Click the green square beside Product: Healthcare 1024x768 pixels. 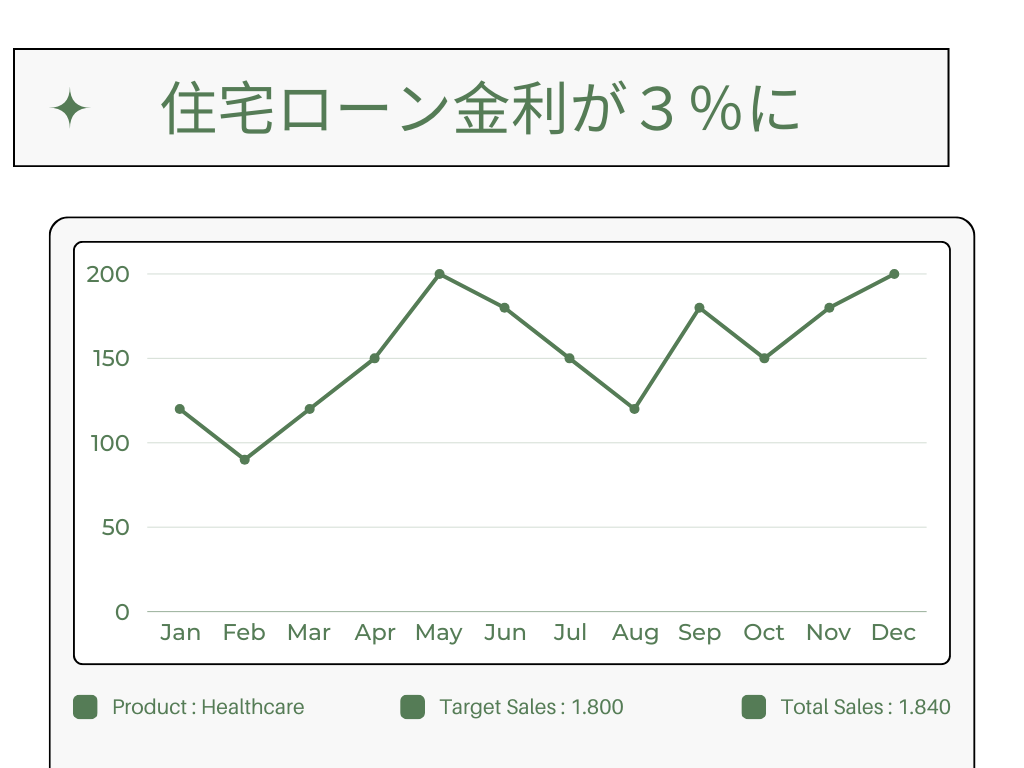(x=85, y=707)
